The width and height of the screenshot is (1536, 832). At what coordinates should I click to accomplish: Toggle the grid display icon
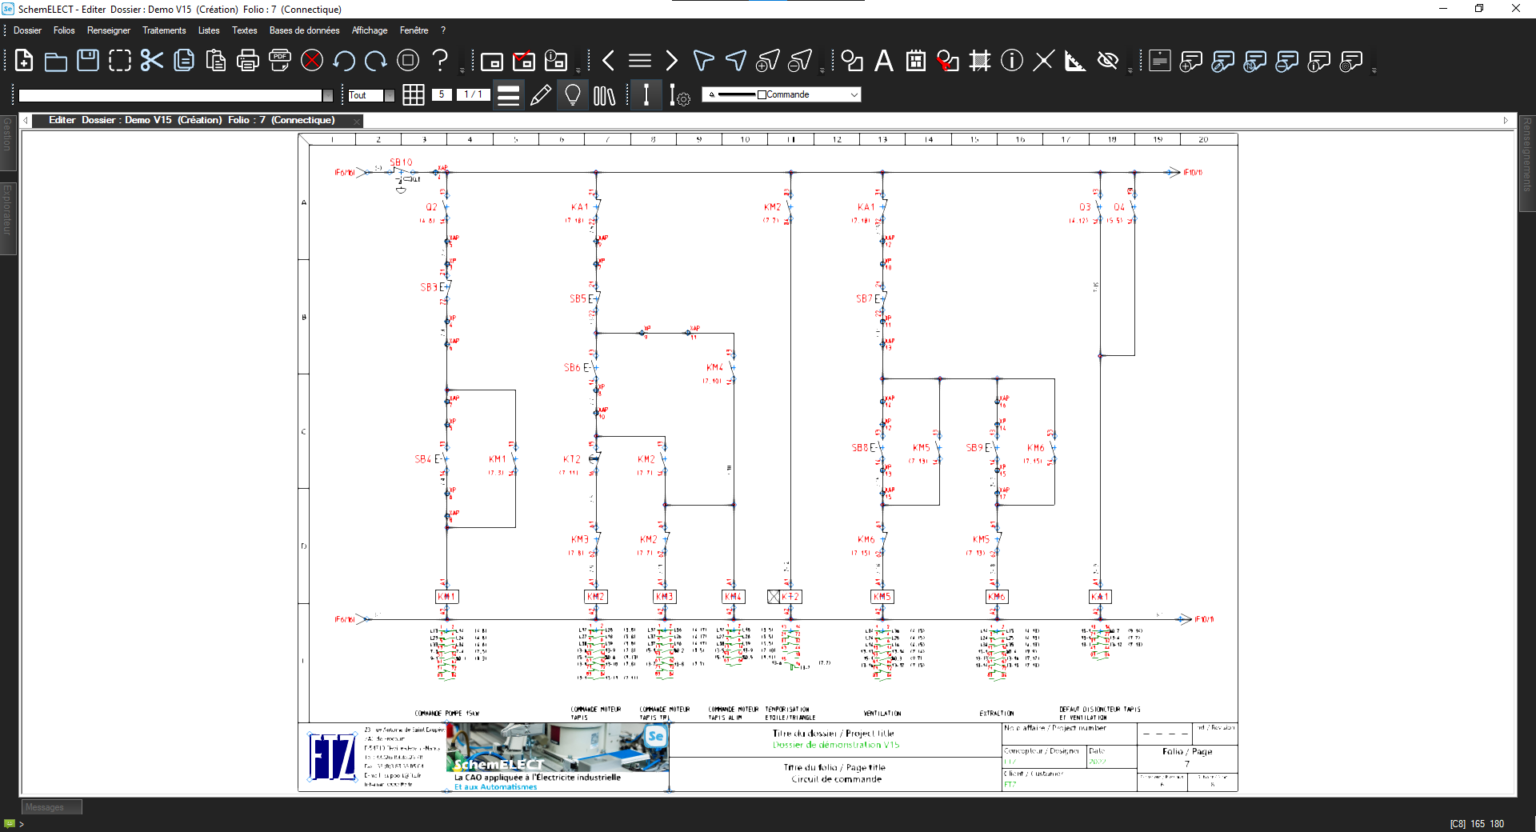413,95
